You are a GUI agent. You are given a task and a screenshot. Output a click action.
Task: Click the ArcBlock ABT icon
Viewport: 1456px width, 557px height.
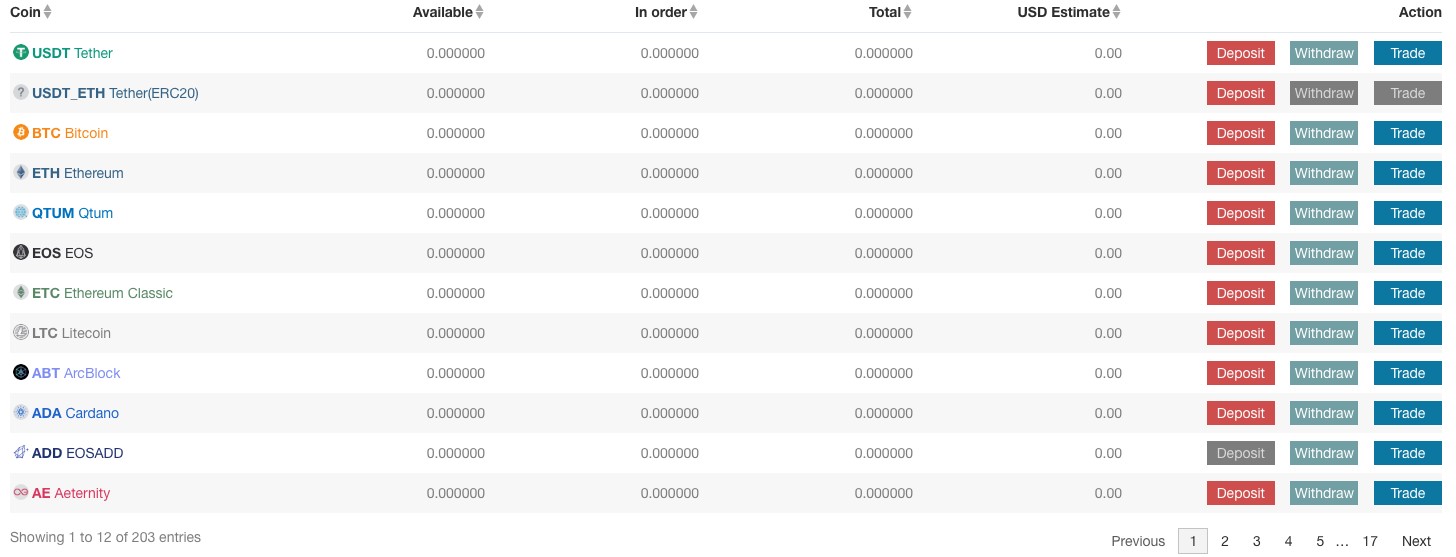pos(20,373)
